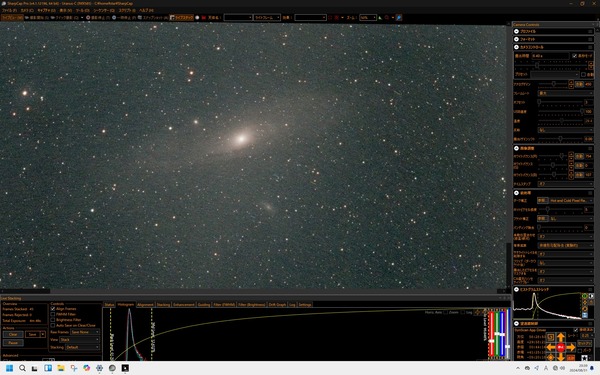Open the Drift Graph tab
The width and height of the screenshot is (600, 375).
(x=277, y=305)
